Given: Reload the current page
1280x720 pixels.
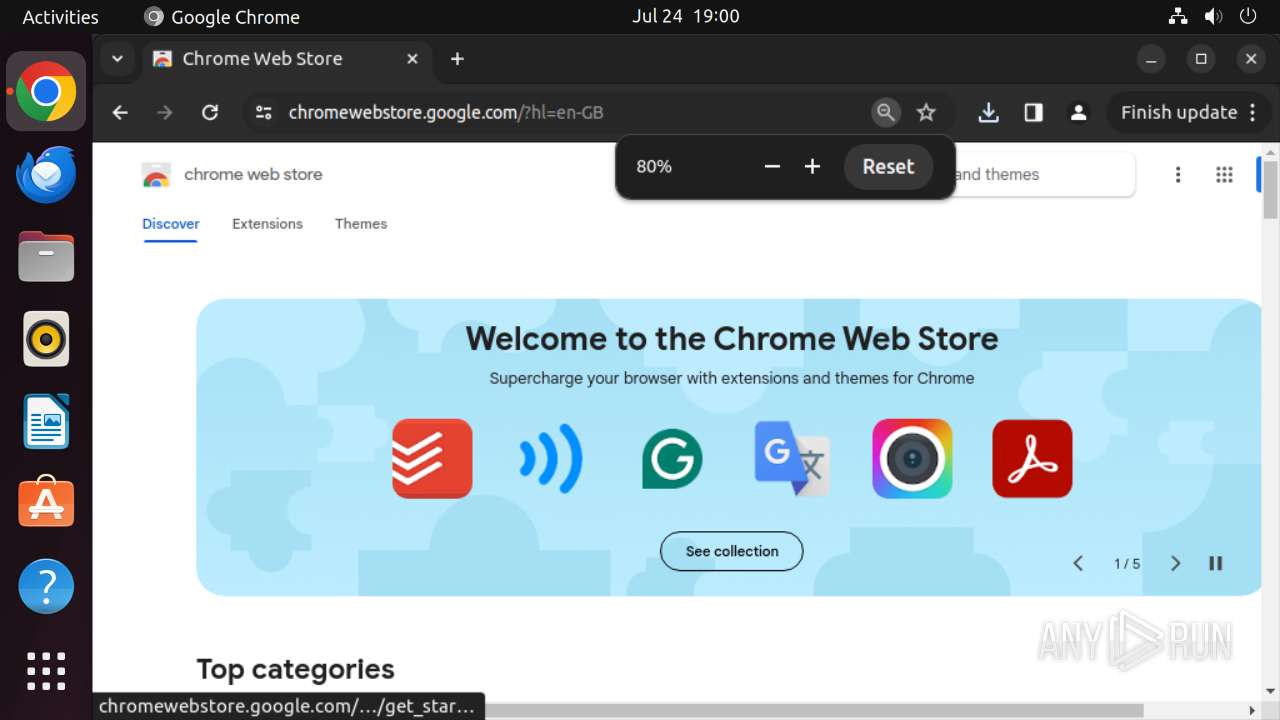Looking at the screenshot, I should click(210, 113).
